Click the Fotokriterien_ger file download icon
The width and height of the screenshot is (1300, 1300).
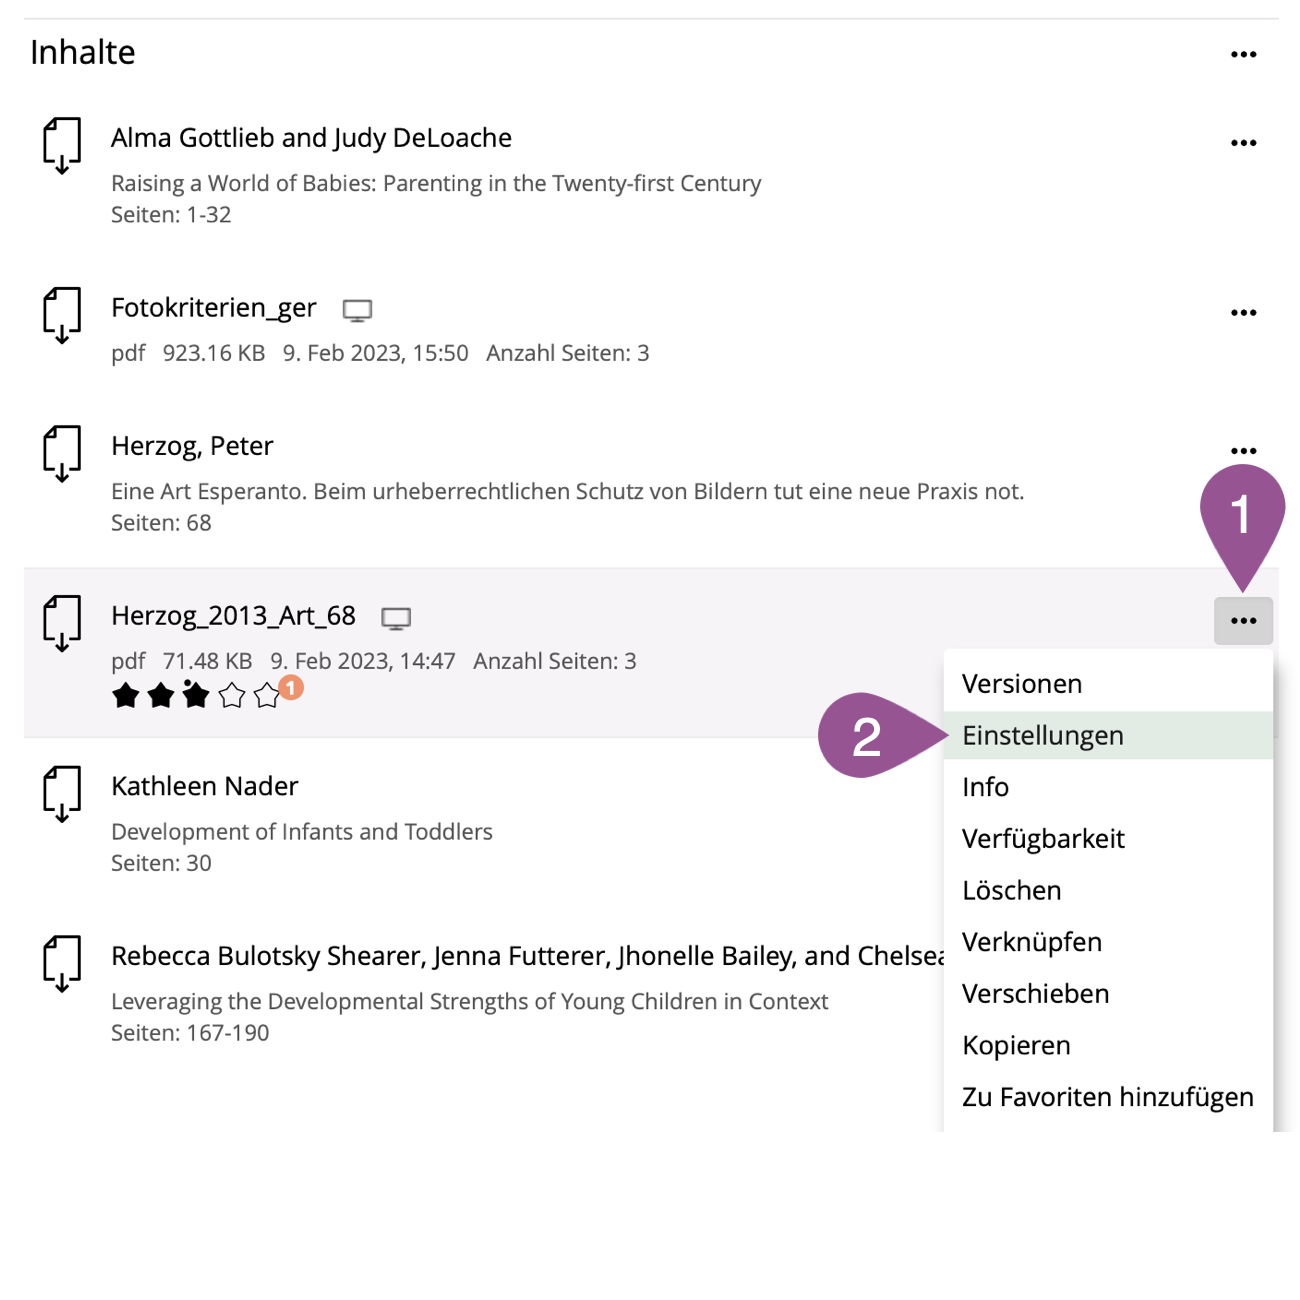(62, 315)
